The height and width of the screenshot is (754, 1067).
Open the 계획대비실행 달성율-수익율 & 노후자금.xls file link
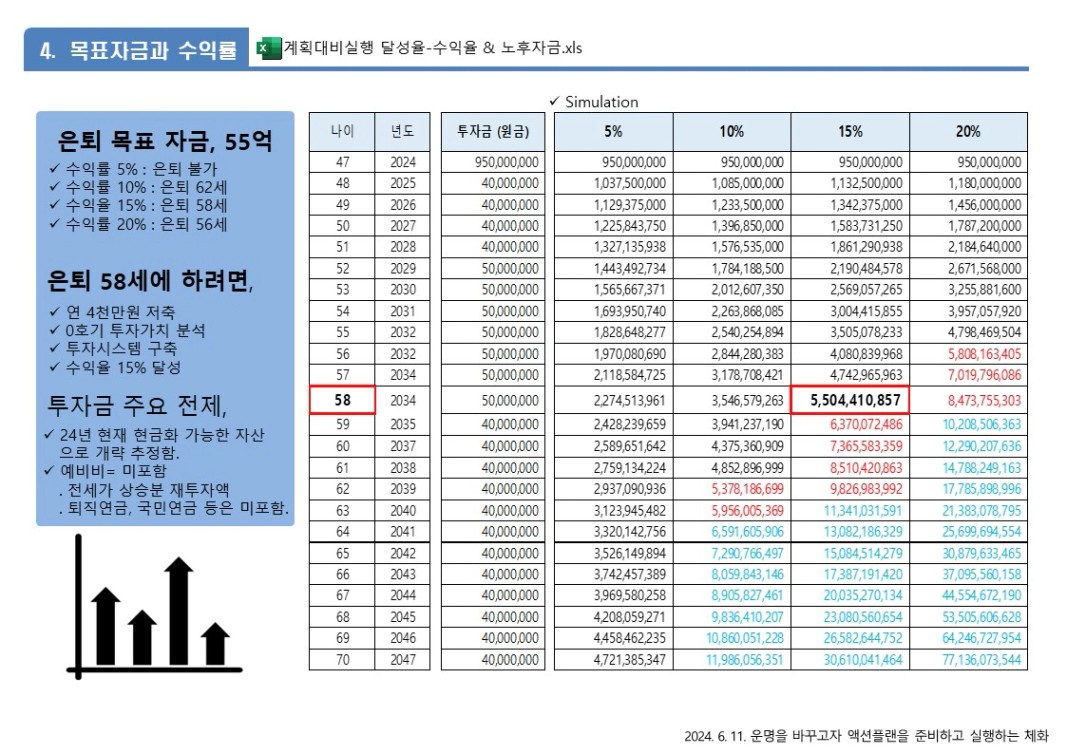click(433, 48)
